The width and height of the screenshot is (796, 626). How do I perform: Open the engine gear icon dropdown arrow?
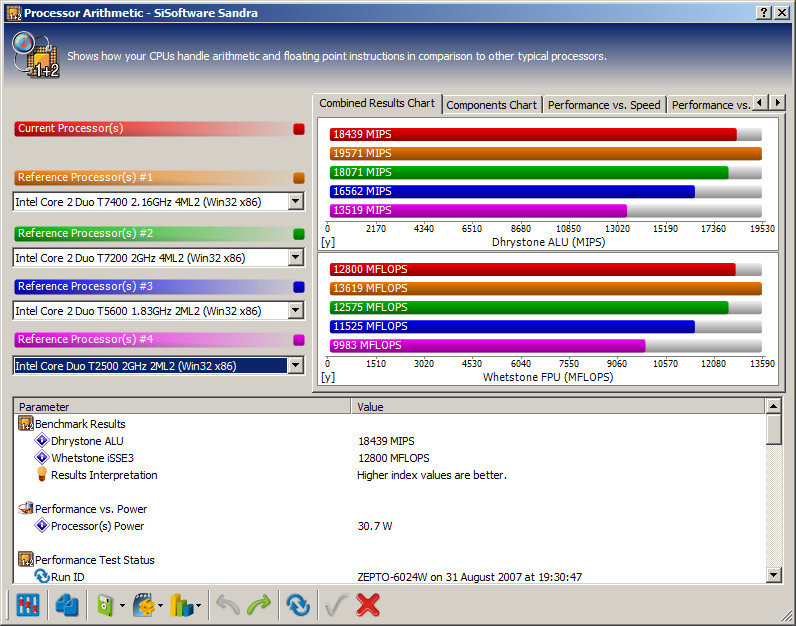click(x=160, y=605)
